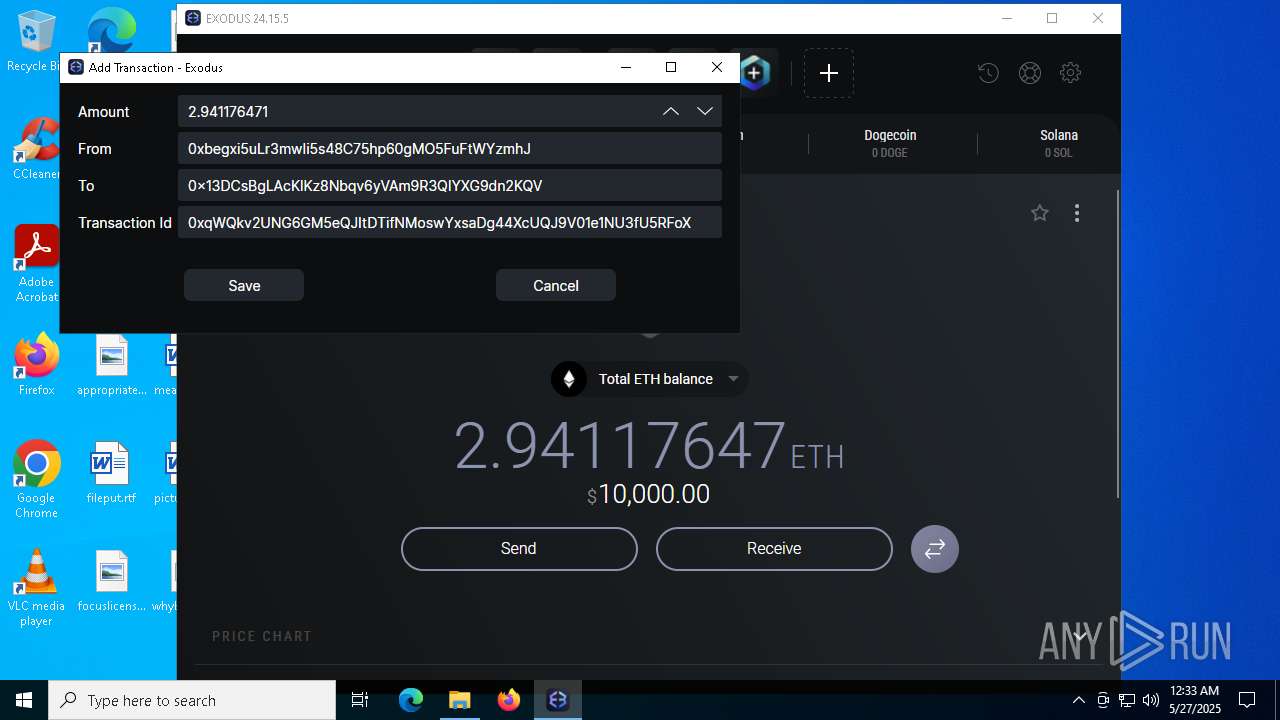Image resolution: width=1280 pixels, height=720 pixels.
Task: Launch Microsoft Edge from the taskbar
Action: click(411, 700)
